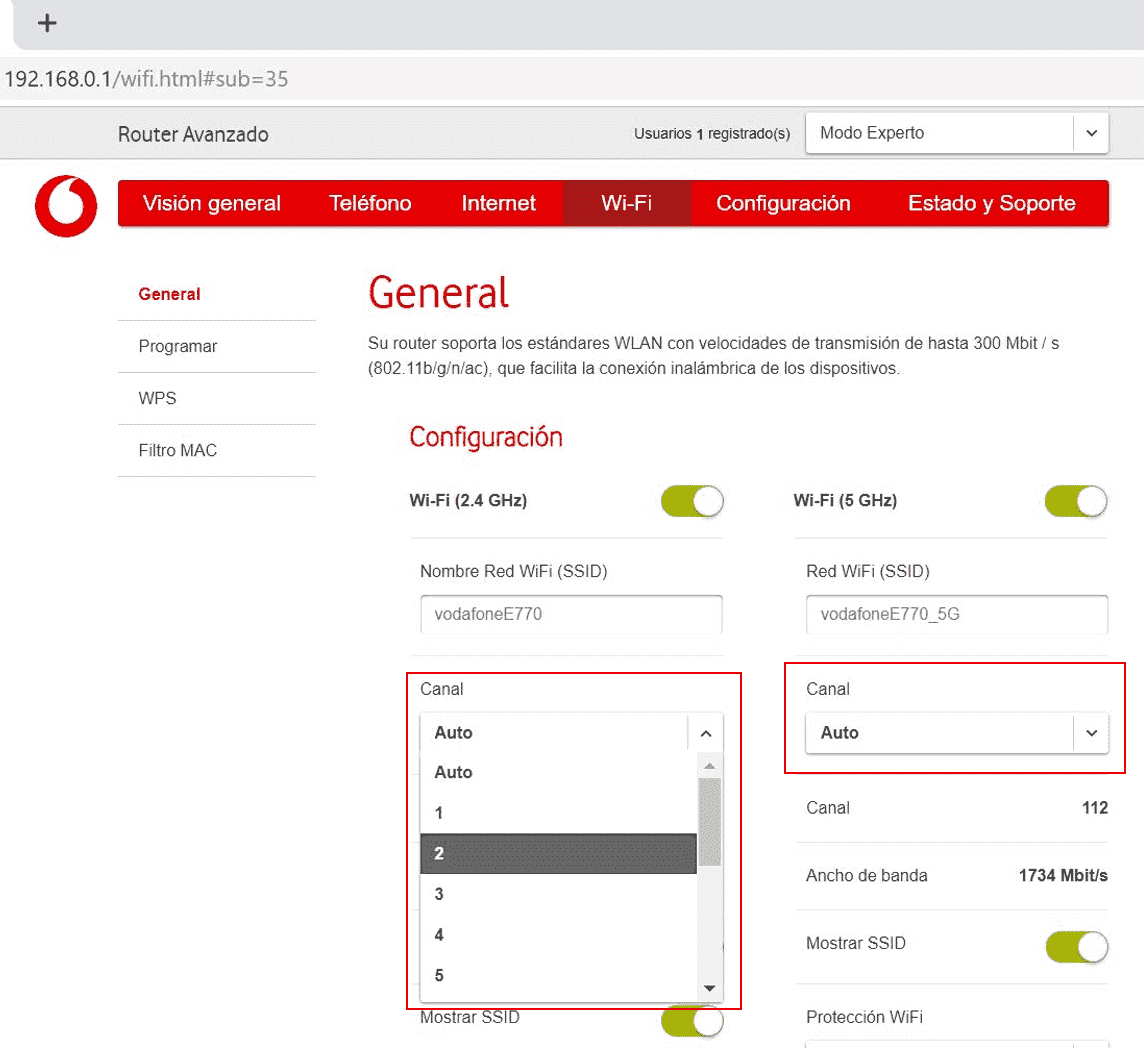Toggle Mostrar SSID for 5 GHz network
The width and height of the screenshot is (1144, 1048).
(1076, 945)
